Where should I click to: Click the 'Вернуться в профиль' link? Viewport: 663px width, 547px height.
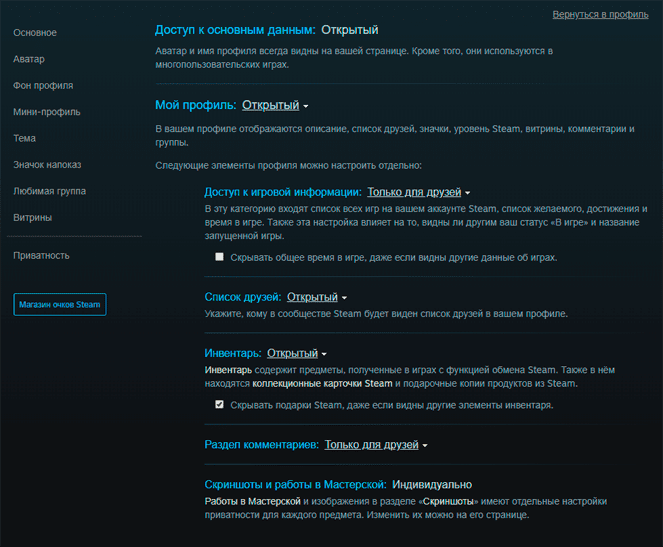606,15
